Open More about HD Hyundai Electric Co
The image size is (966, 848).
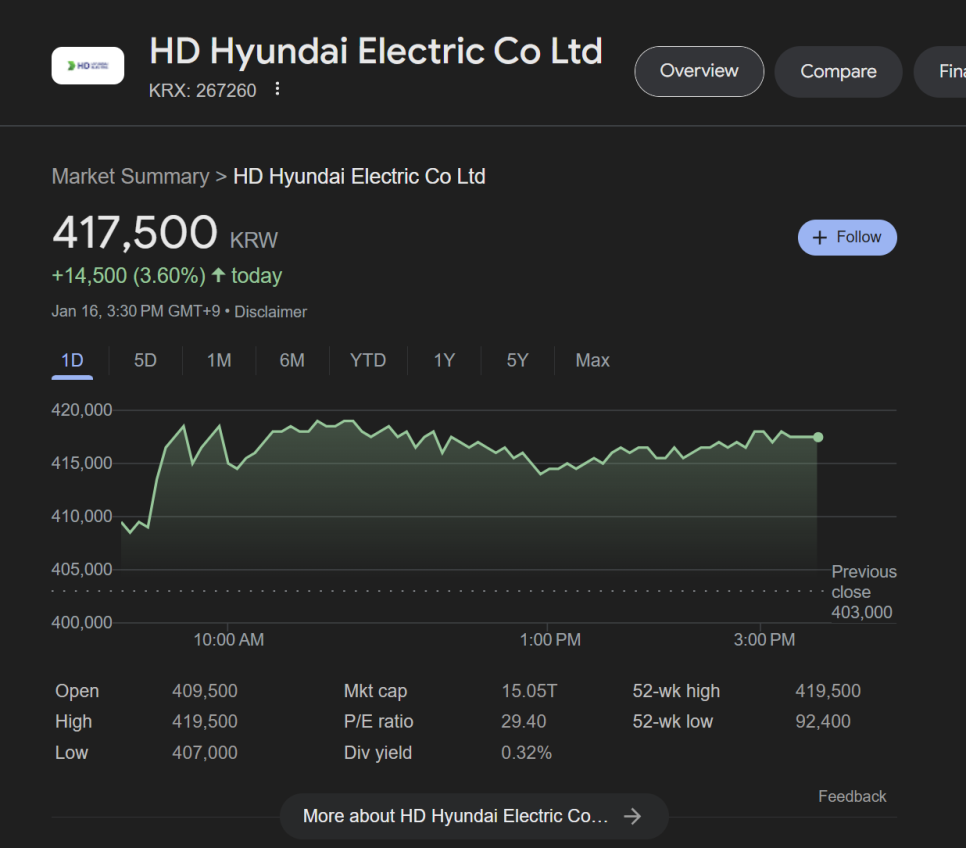[x=474, y=816]
